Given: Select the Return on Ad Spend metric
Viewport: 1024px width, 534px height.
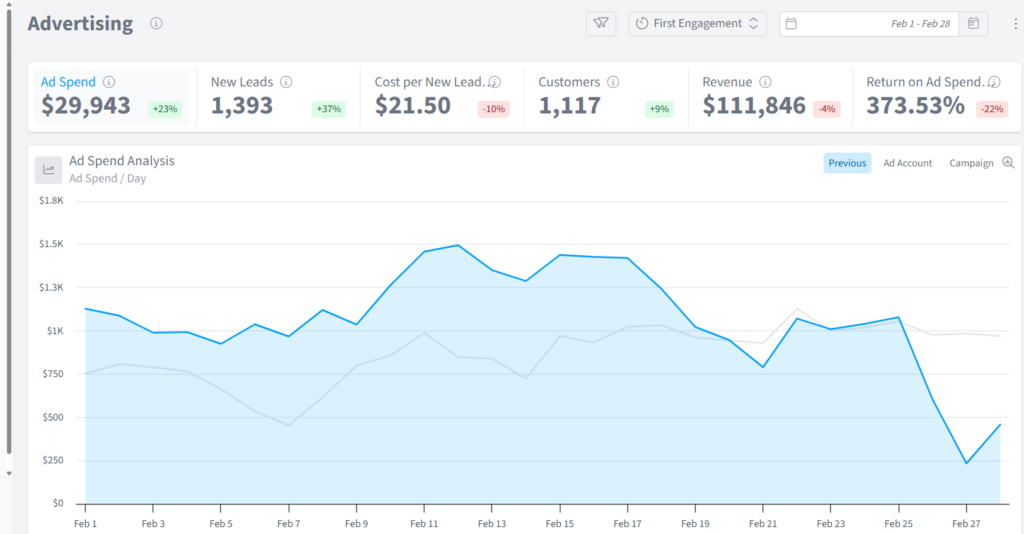Looking at the screenshot, I should [936, 97].
